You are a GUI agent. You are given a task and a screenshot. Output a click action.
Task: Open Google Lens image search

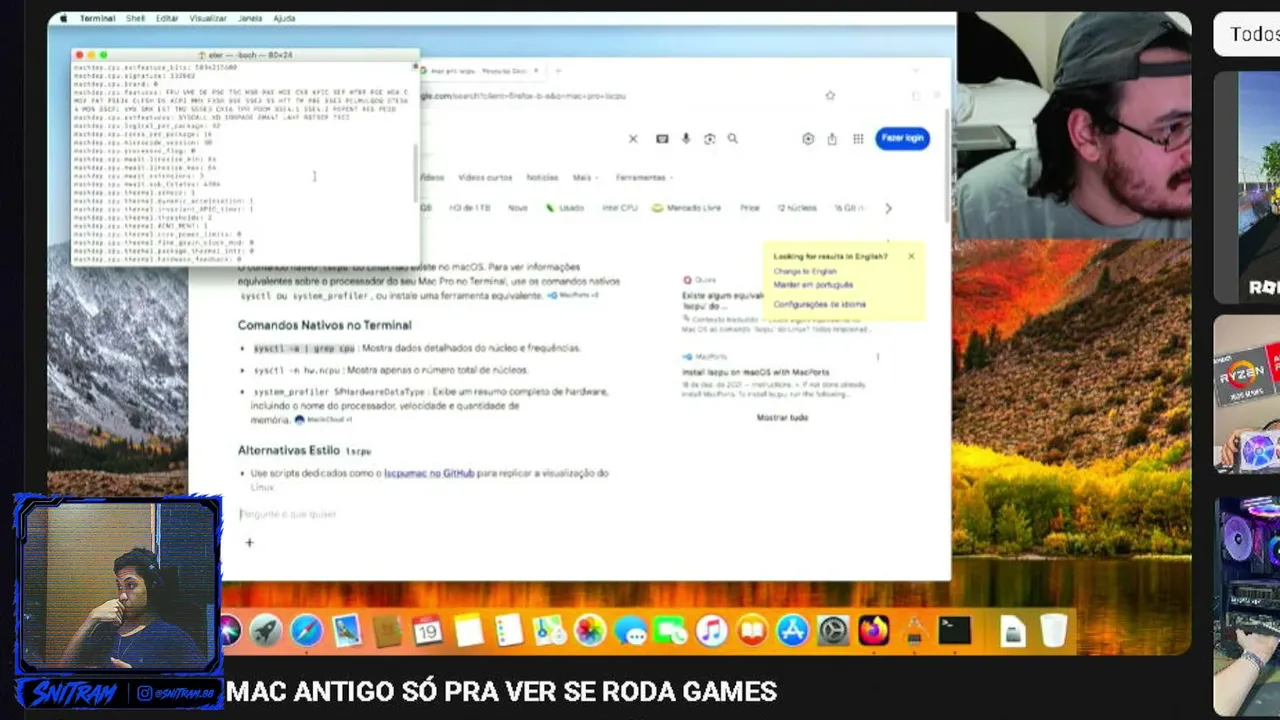click(710, 139)
